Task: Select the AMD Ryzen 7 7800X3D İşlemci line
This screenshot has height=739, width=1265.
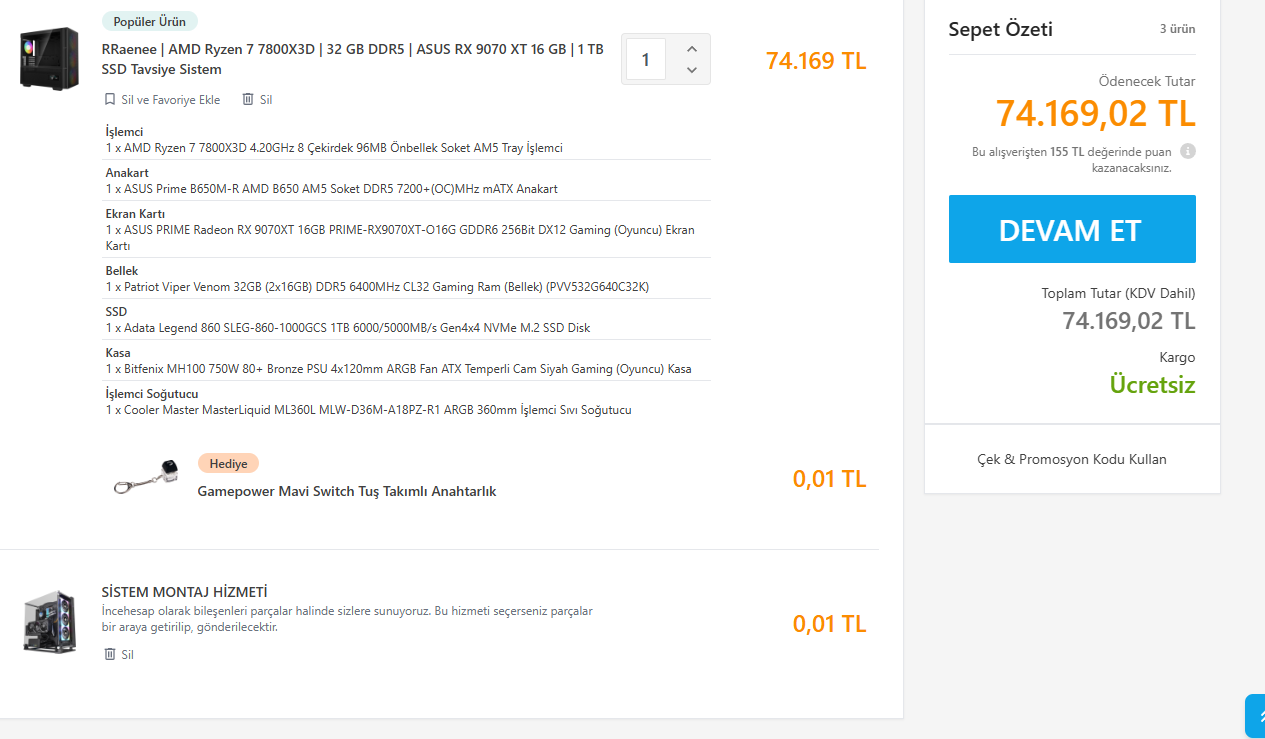Action: [334, 148]
